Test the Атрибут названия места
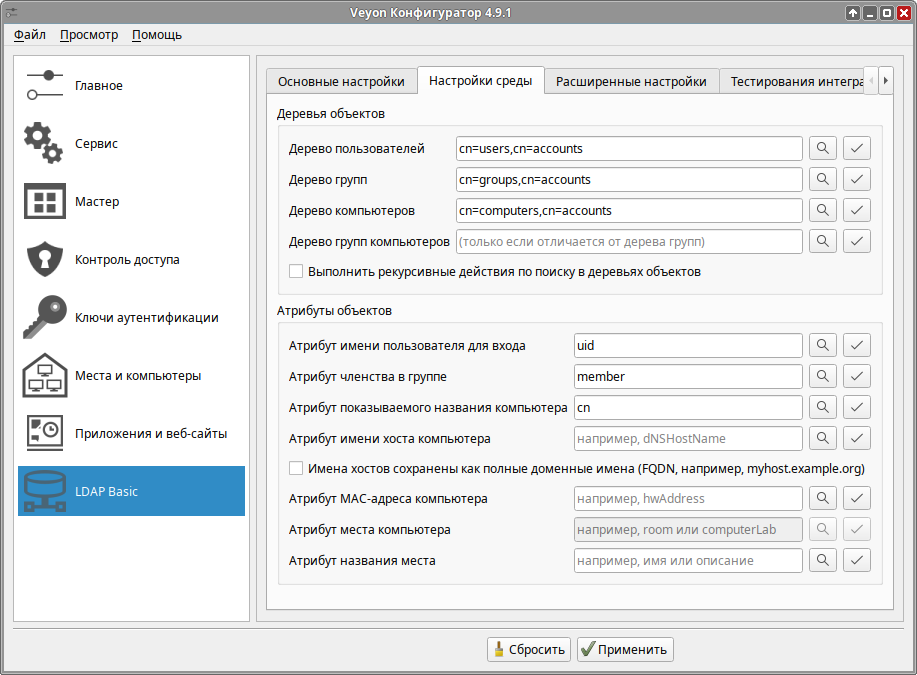This screenshot has height=675, width=917. [x=856, y=561]
